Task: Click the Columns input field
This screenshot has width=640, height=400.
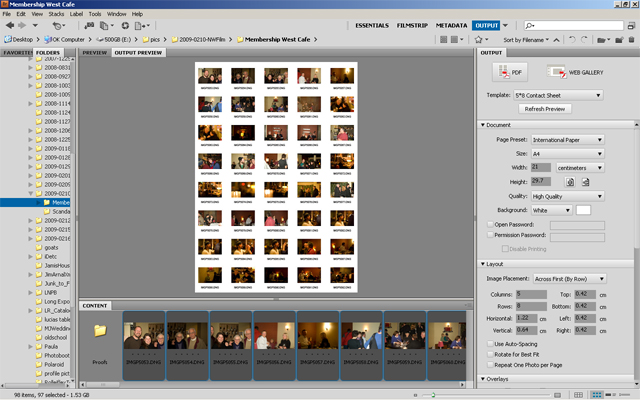Action: coord(531,294)
